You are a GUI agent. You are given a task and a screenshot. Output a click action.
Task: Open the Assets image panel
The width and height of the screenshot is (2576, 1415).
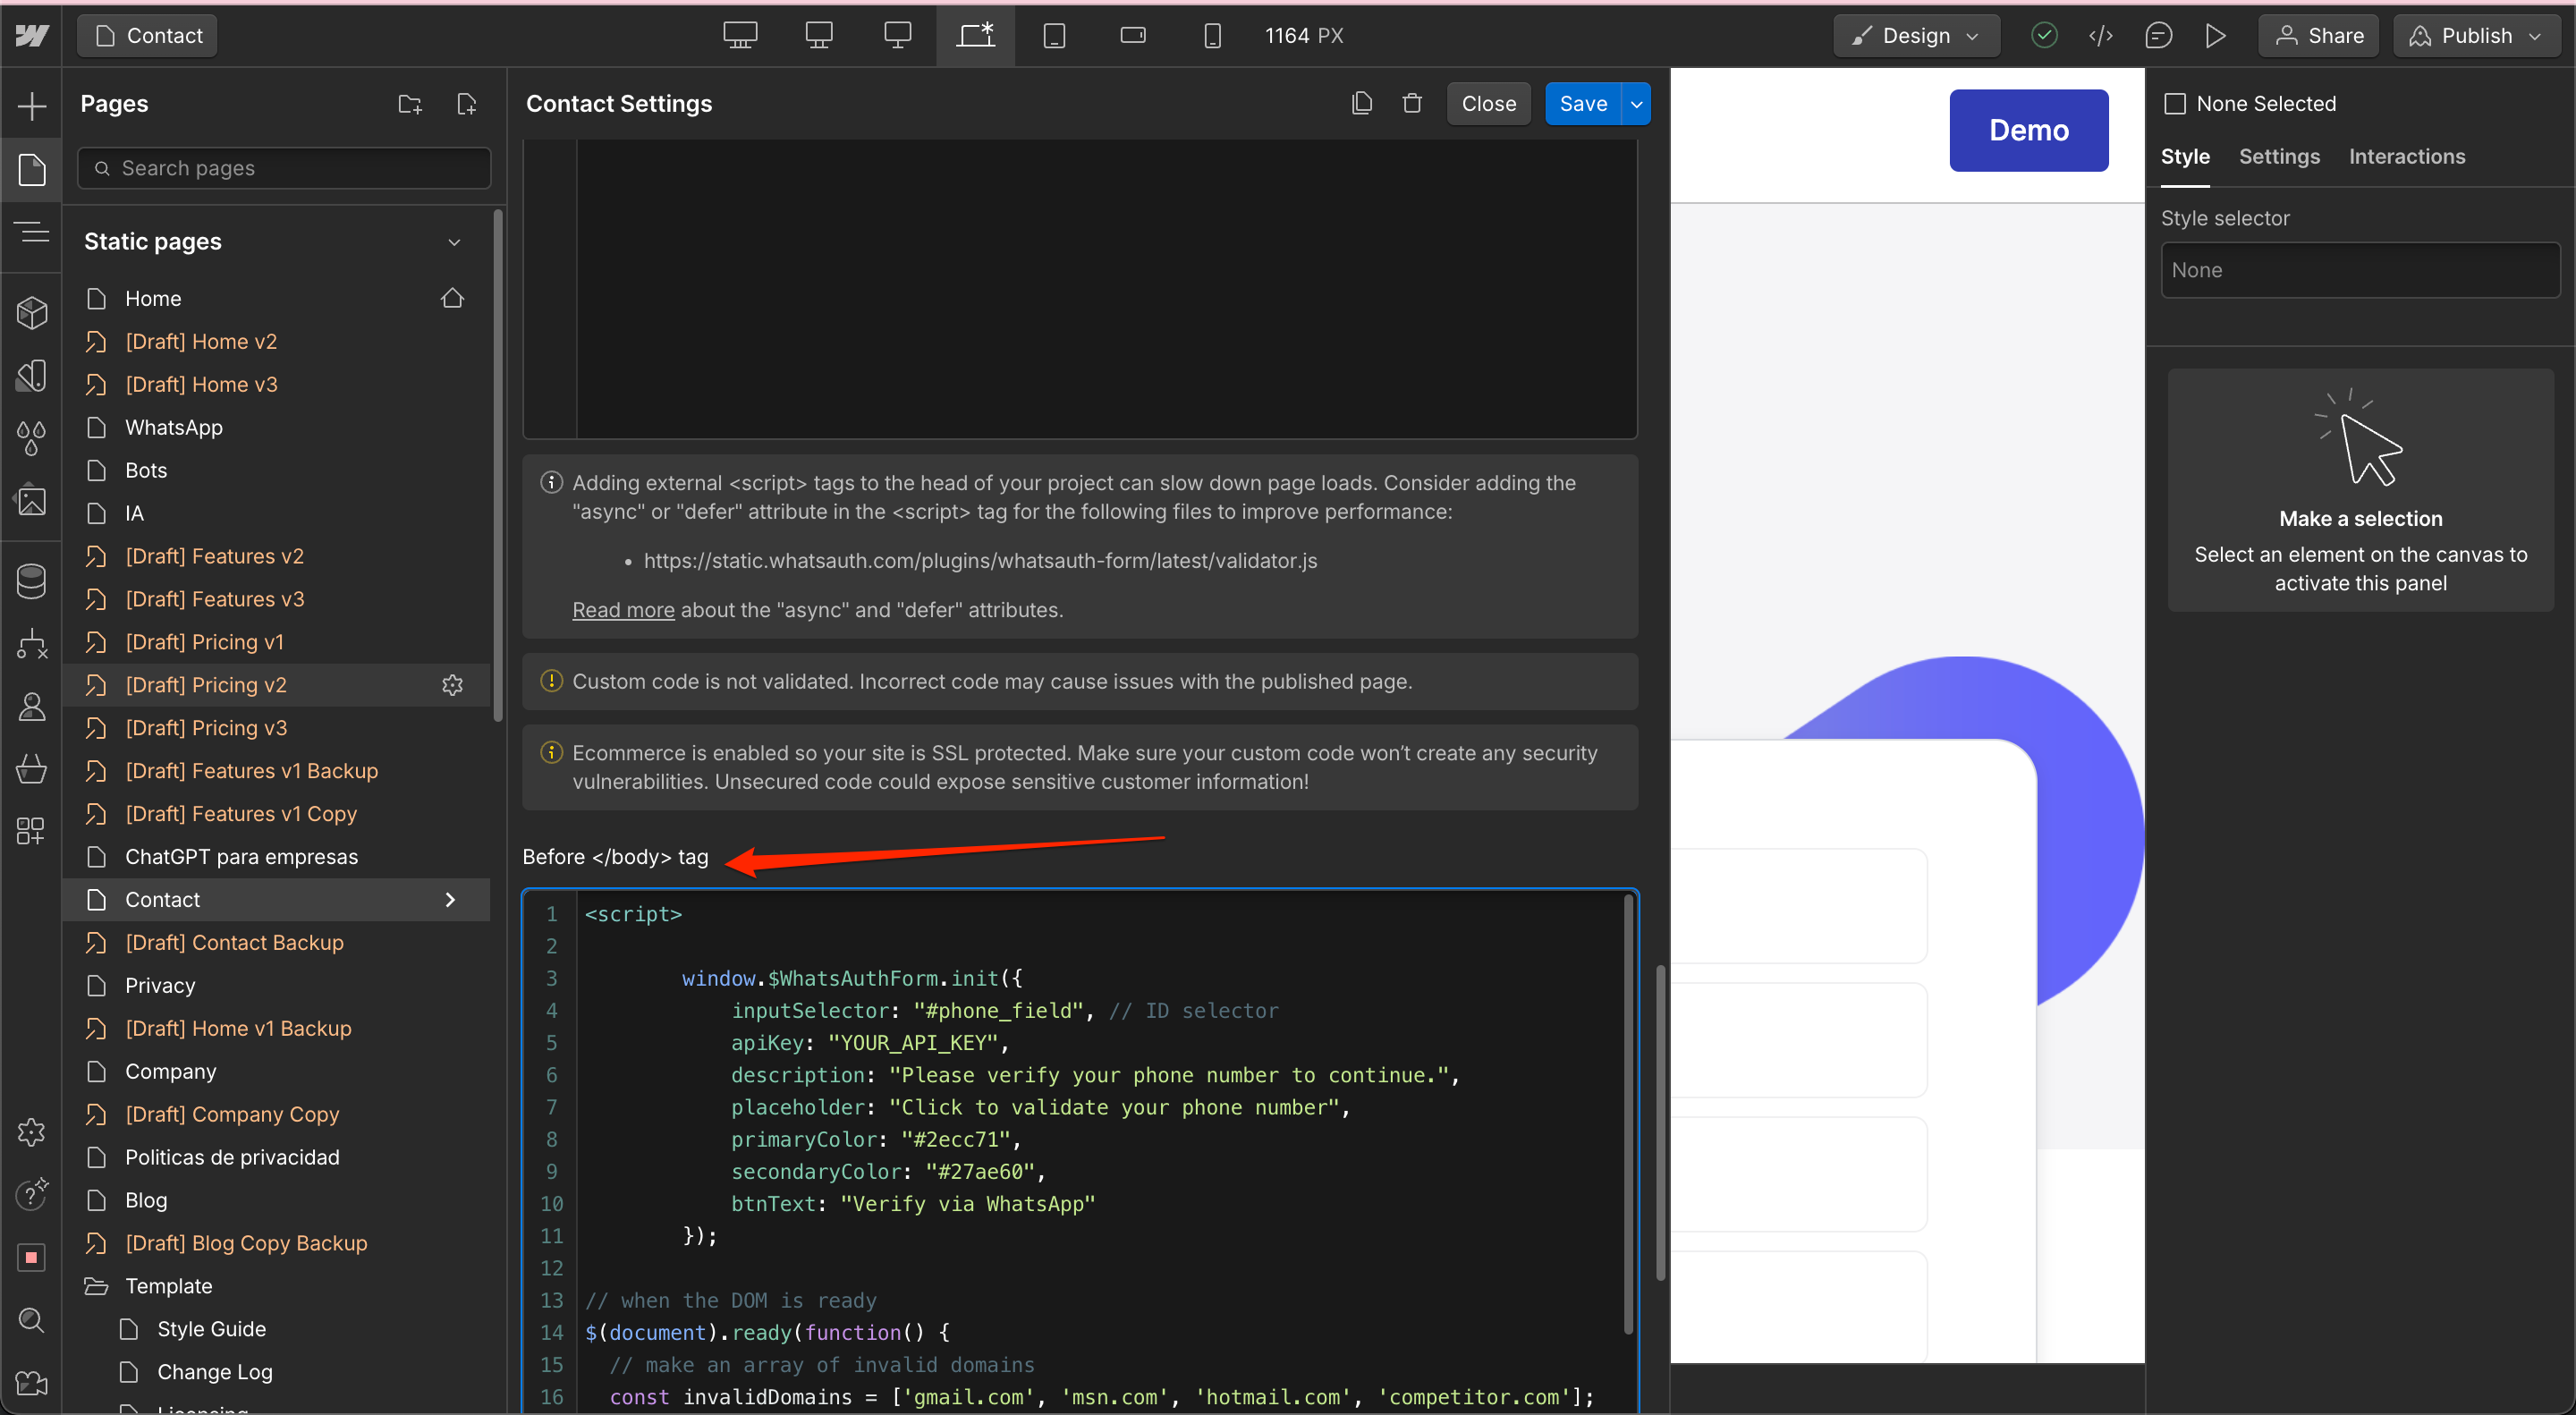pos(31,500)
